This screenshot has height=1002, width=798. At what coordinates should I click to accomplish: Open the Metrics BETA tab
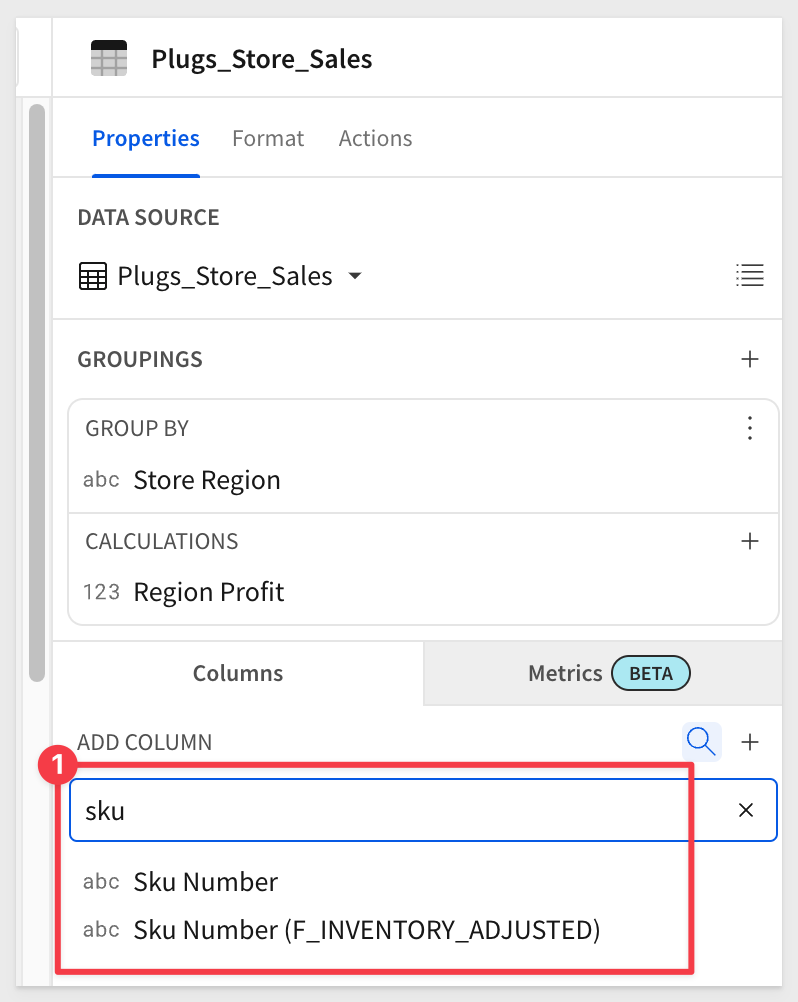pyautogui.click(x=602, y=673)
